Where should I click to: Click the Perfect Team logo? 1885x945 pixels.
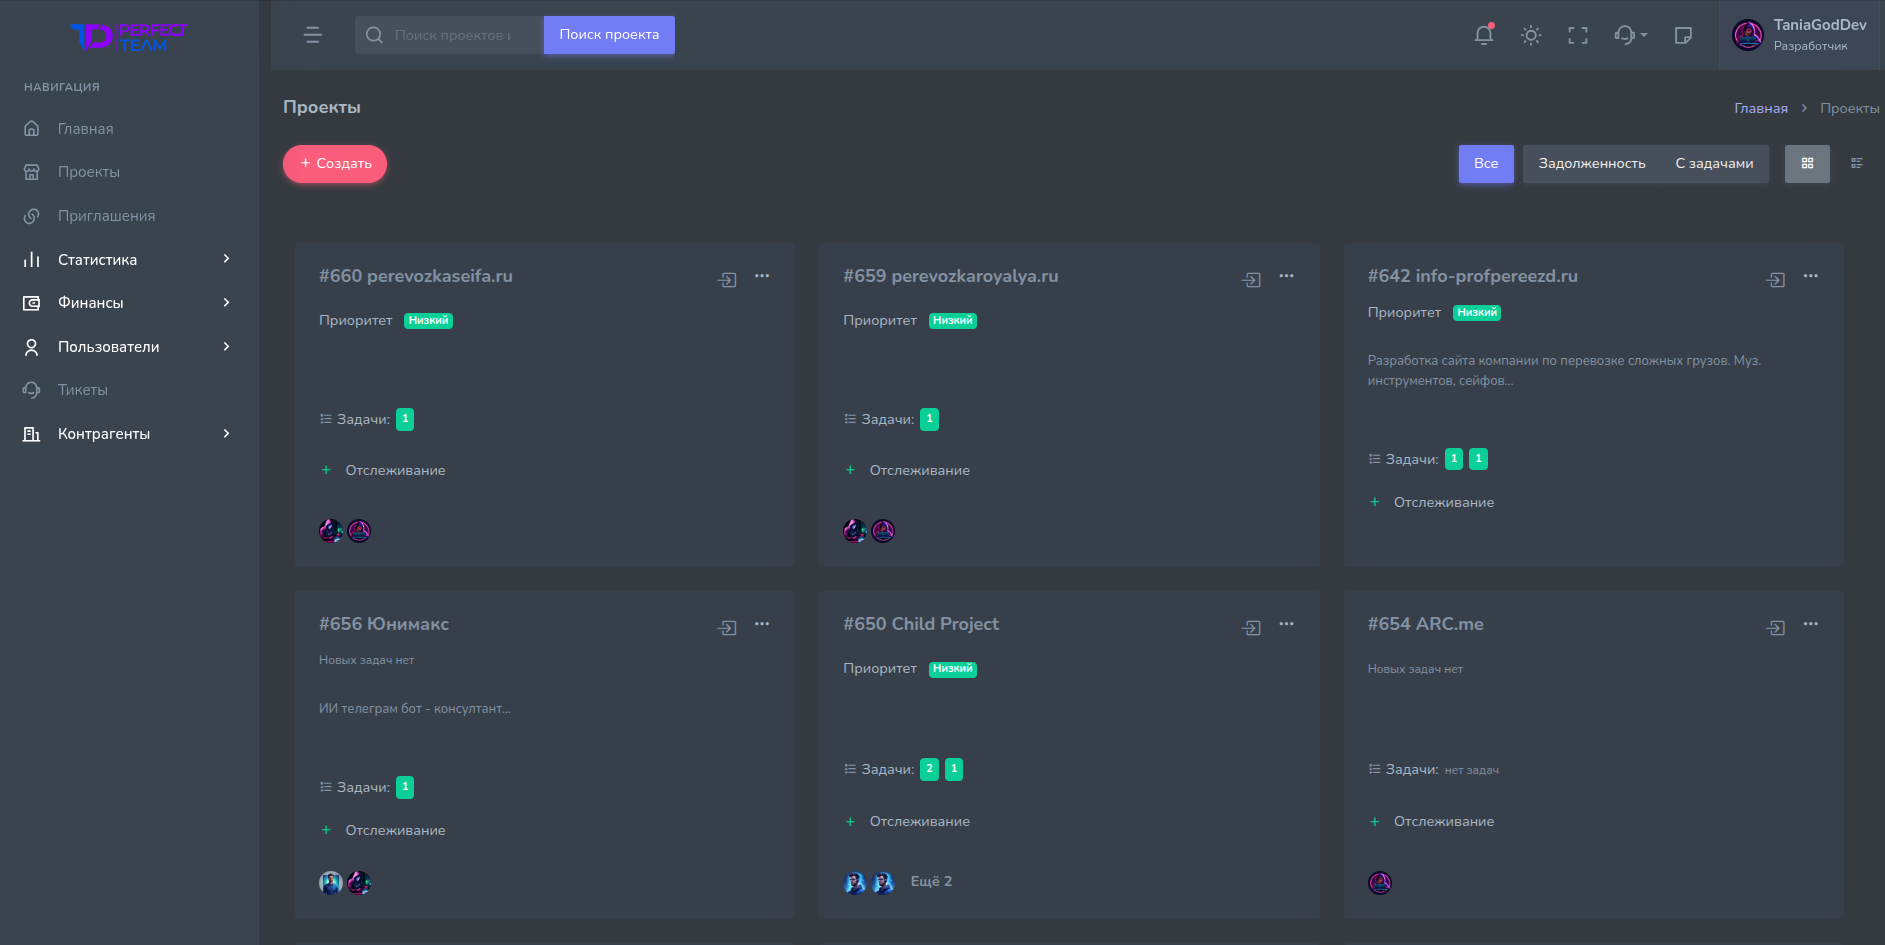(129, 37)
